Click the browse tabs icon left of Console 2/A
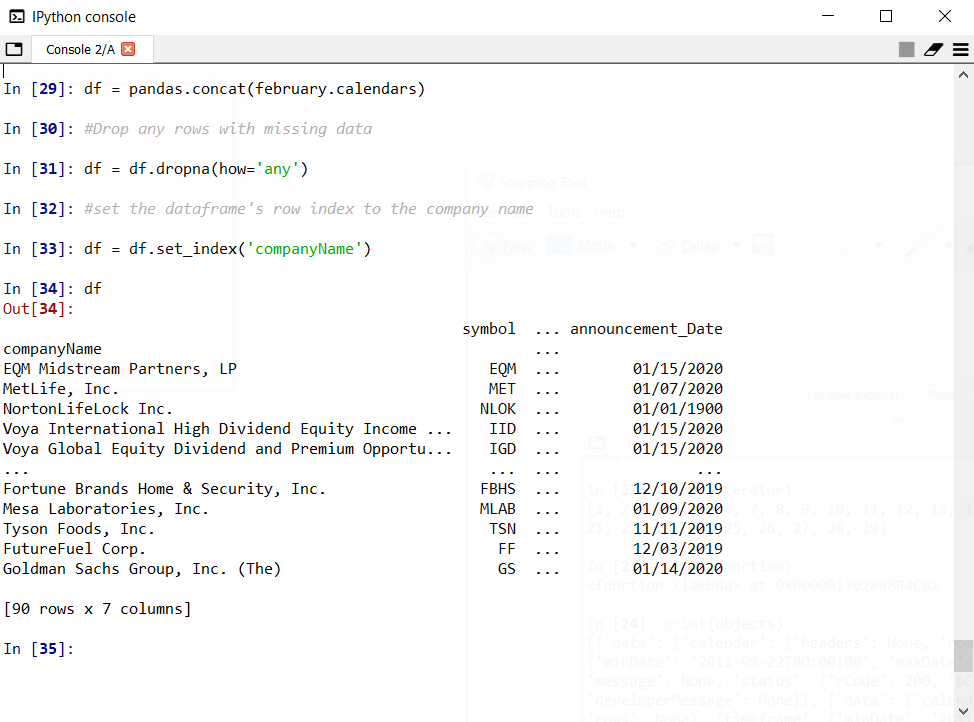974x722 pixels. pos(14,49)
